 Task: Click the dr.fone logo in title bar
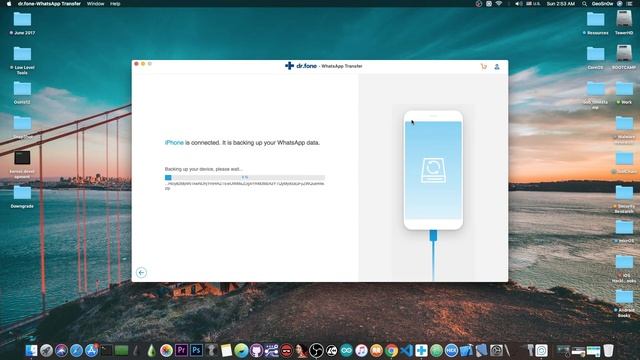click(301, 66)
